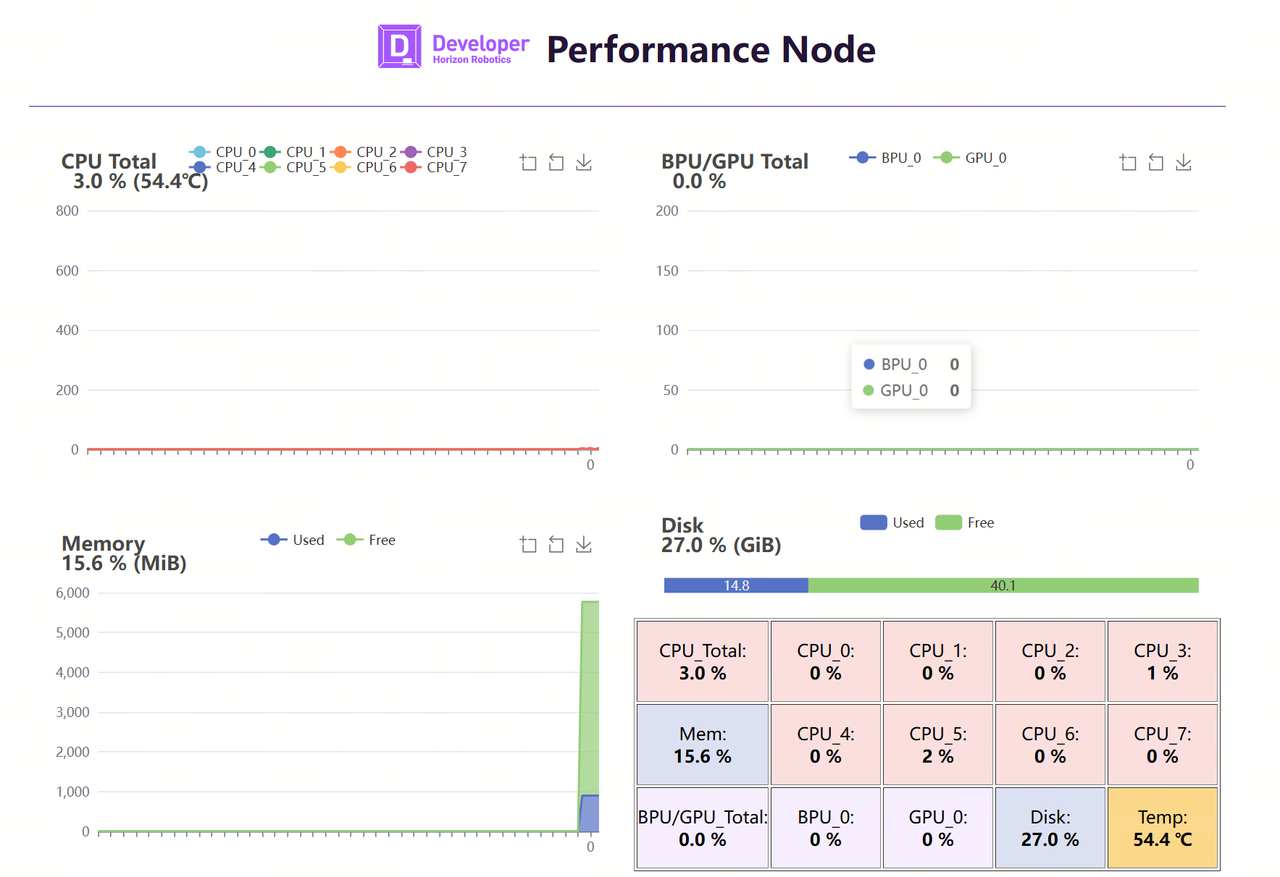This screenshot has width=1280, height=877.
Task: Toggle Used series in Memory legend
Action: (292, 540)
